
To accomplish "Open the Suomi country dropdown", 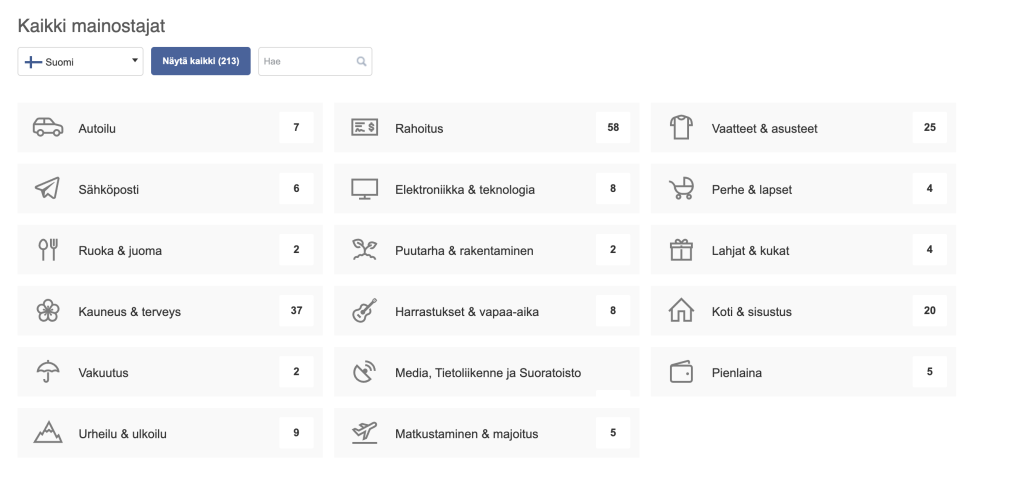I will point(80,62).
